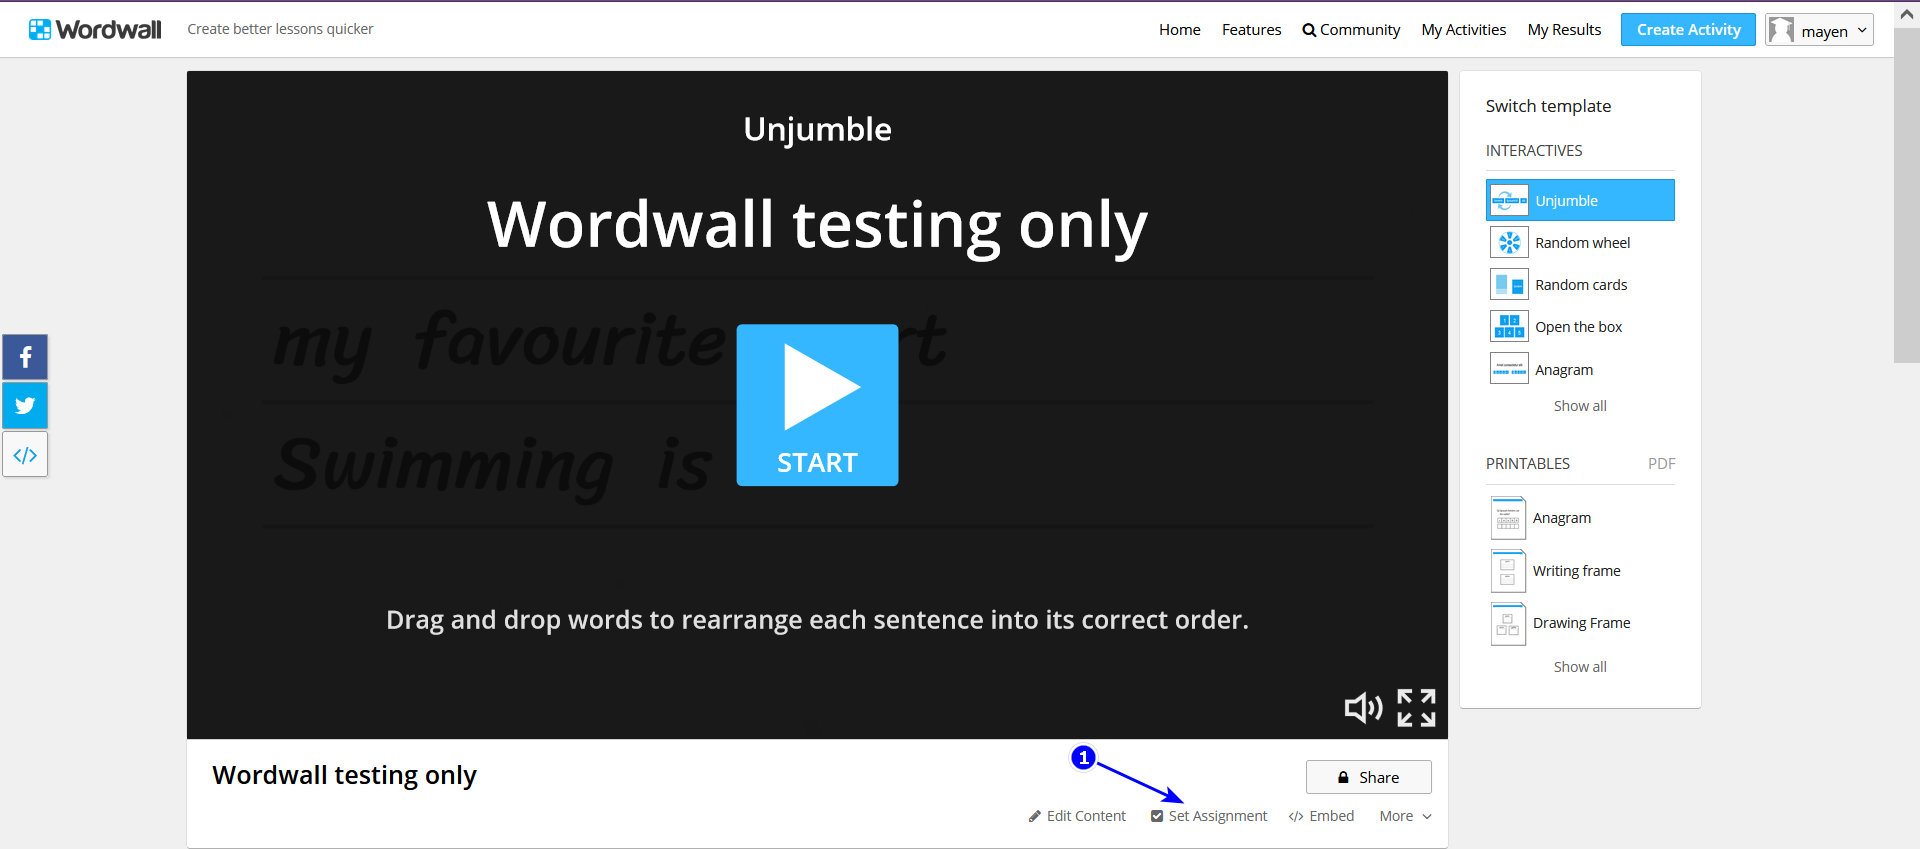Click the Random cards template icon

pos(1509,285)
